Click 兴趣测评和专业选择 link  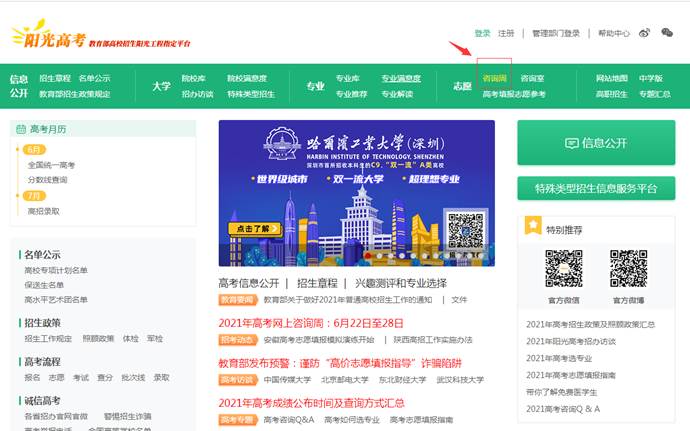pyautogui.click(x=401, y=283)
